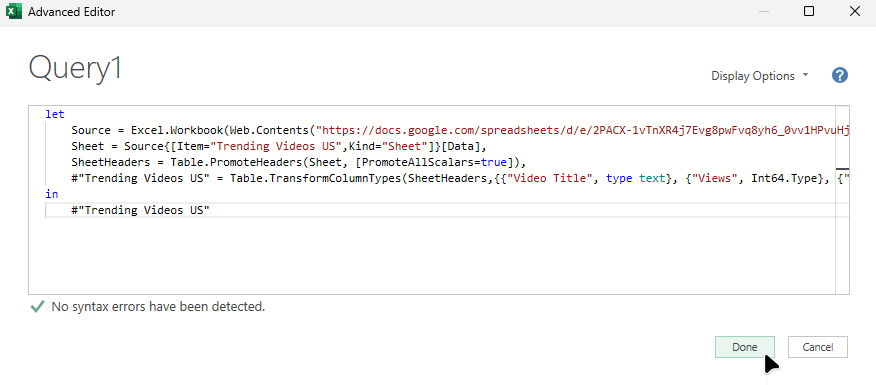Close the Advanced Editor window
This screenshot has width=876, height=385.
[x=854, y=11]
